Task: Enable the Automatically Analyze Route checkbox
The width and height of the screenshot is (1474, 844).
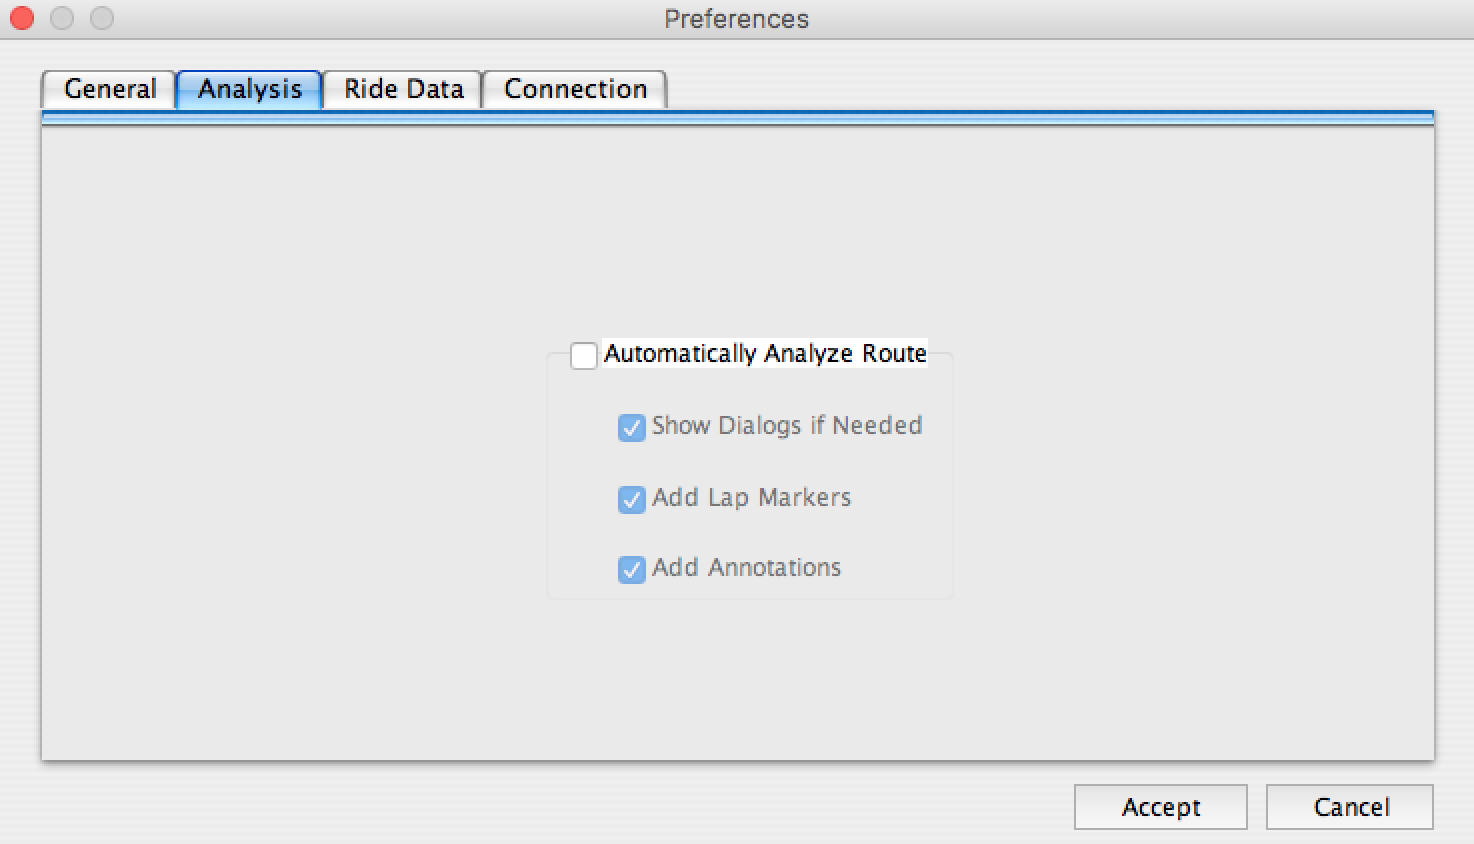Action: pos(584,355)
